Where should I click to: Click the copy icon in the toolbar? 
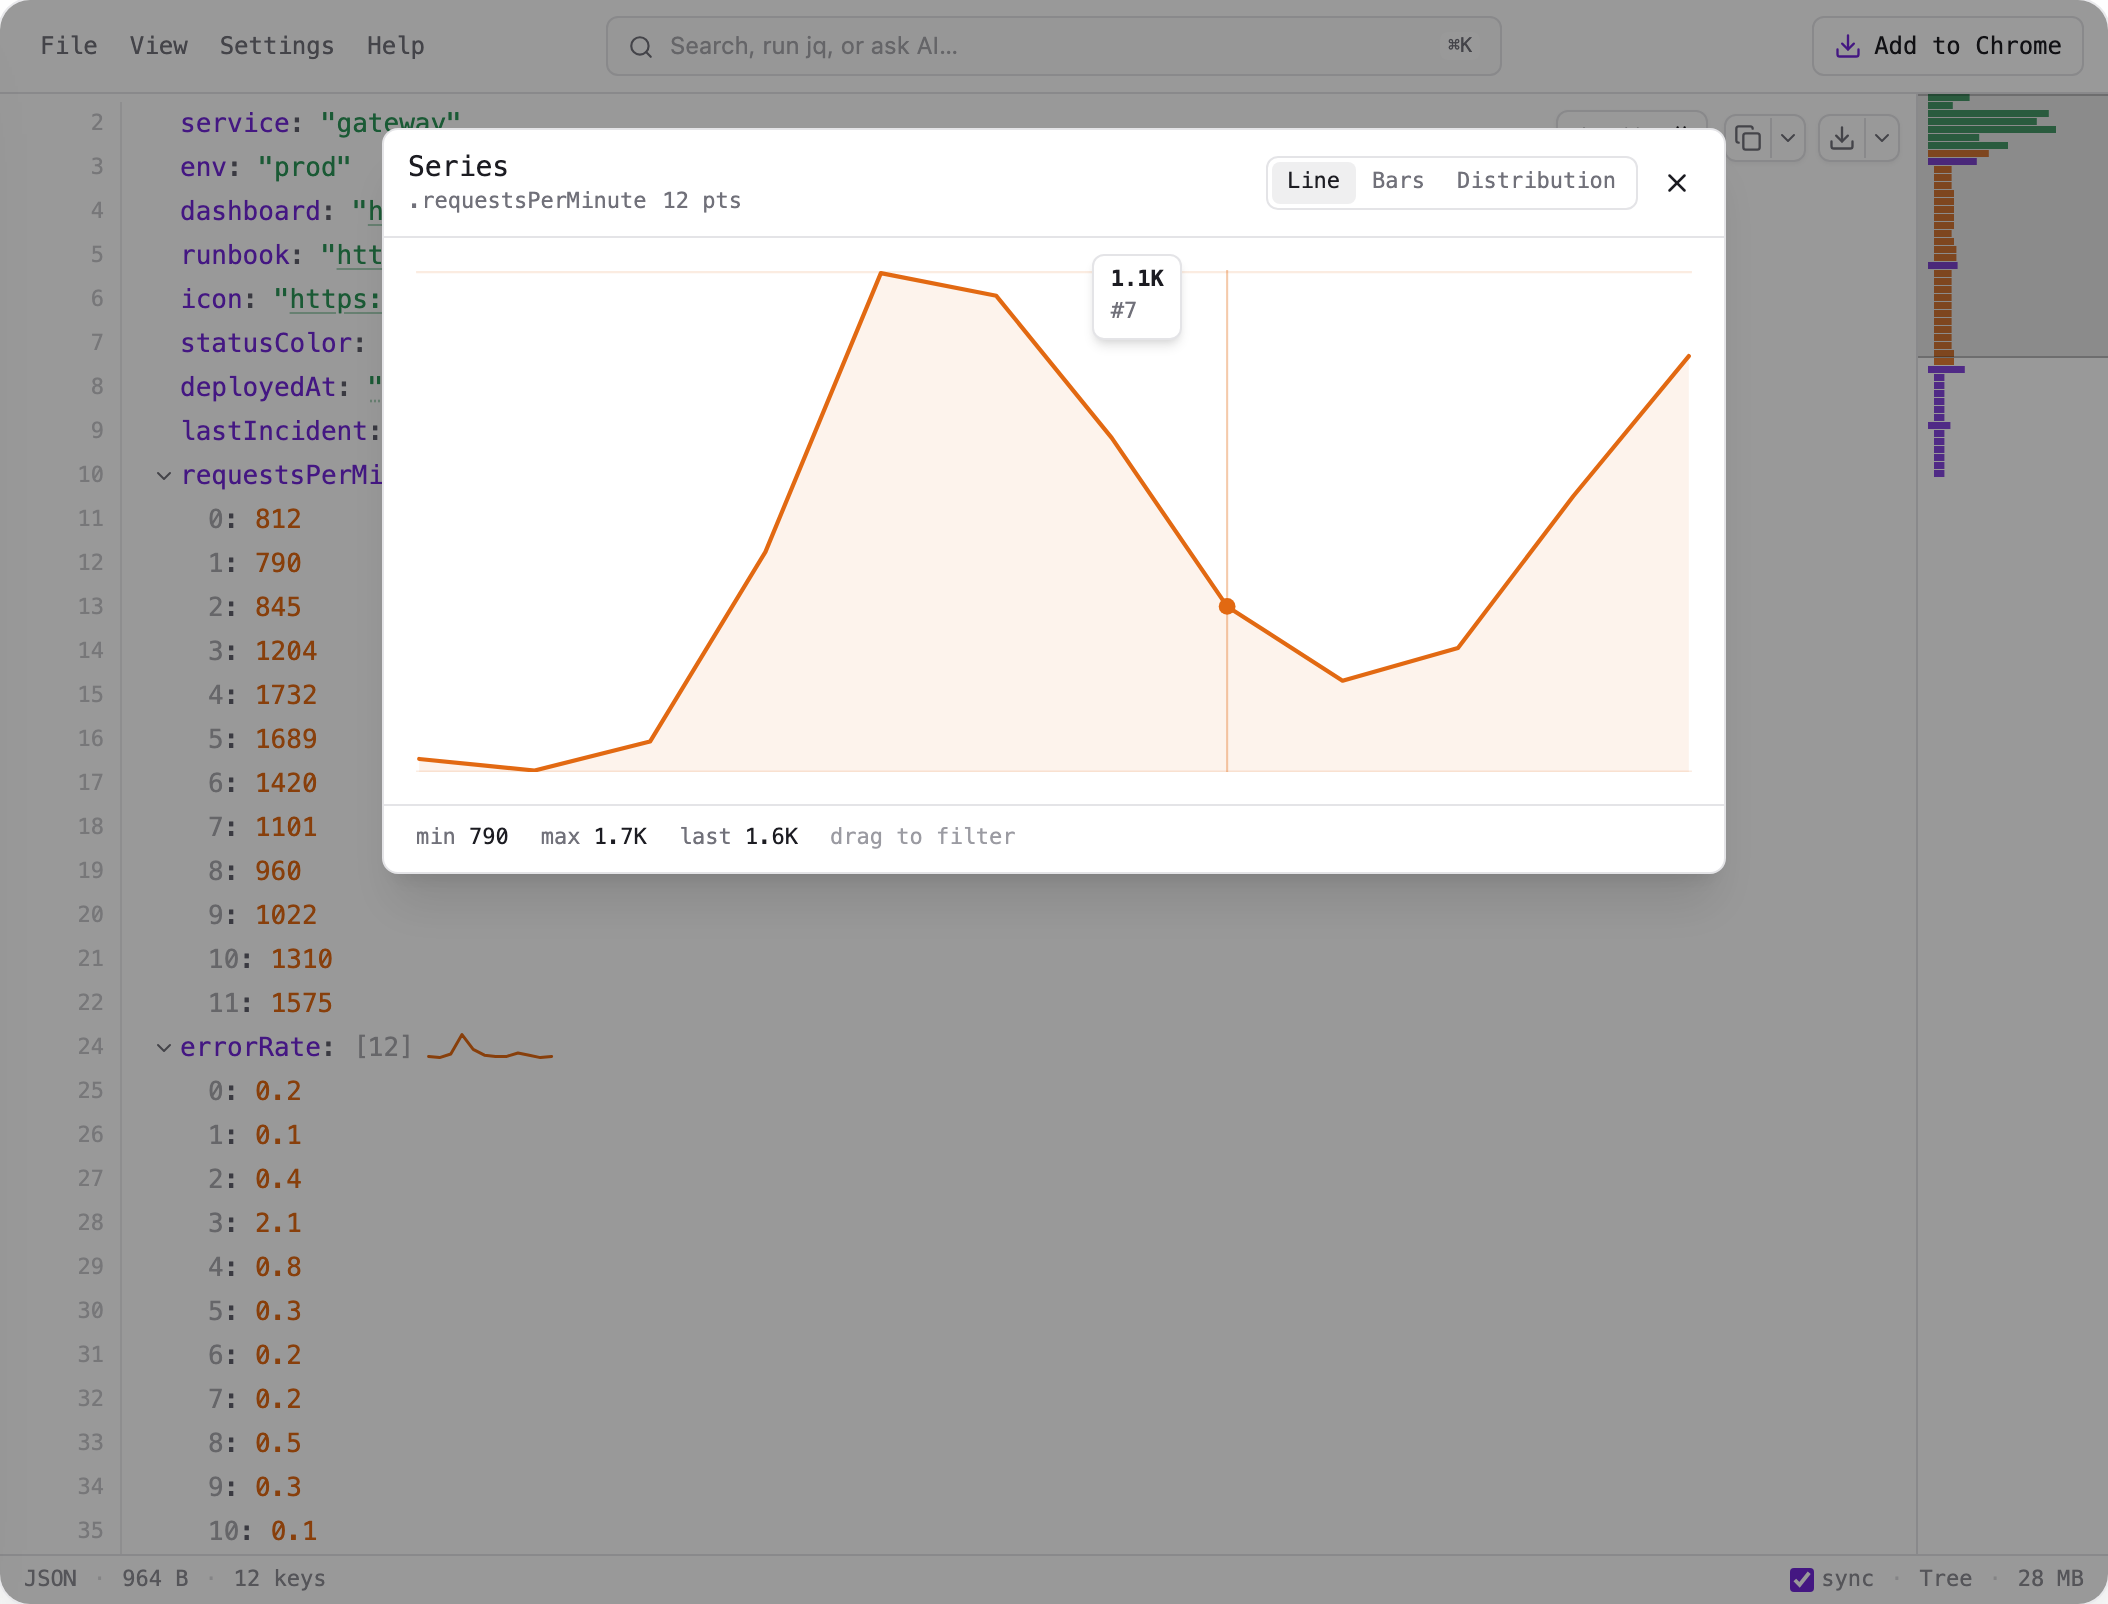[x=1748, y=138]
